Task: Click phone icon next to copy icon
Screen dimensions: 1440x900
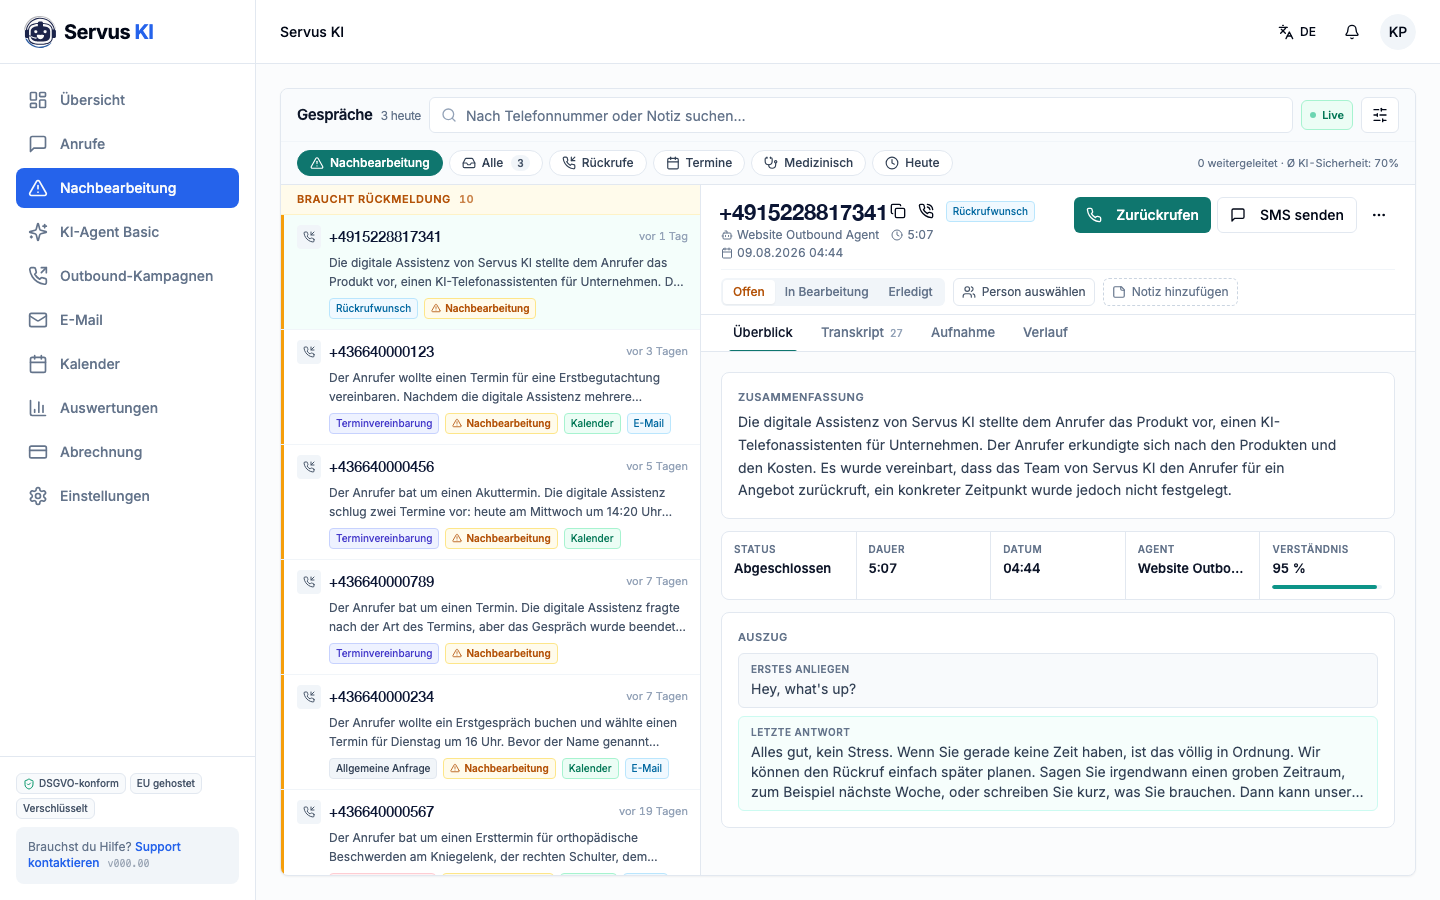Action: (926, 211)
